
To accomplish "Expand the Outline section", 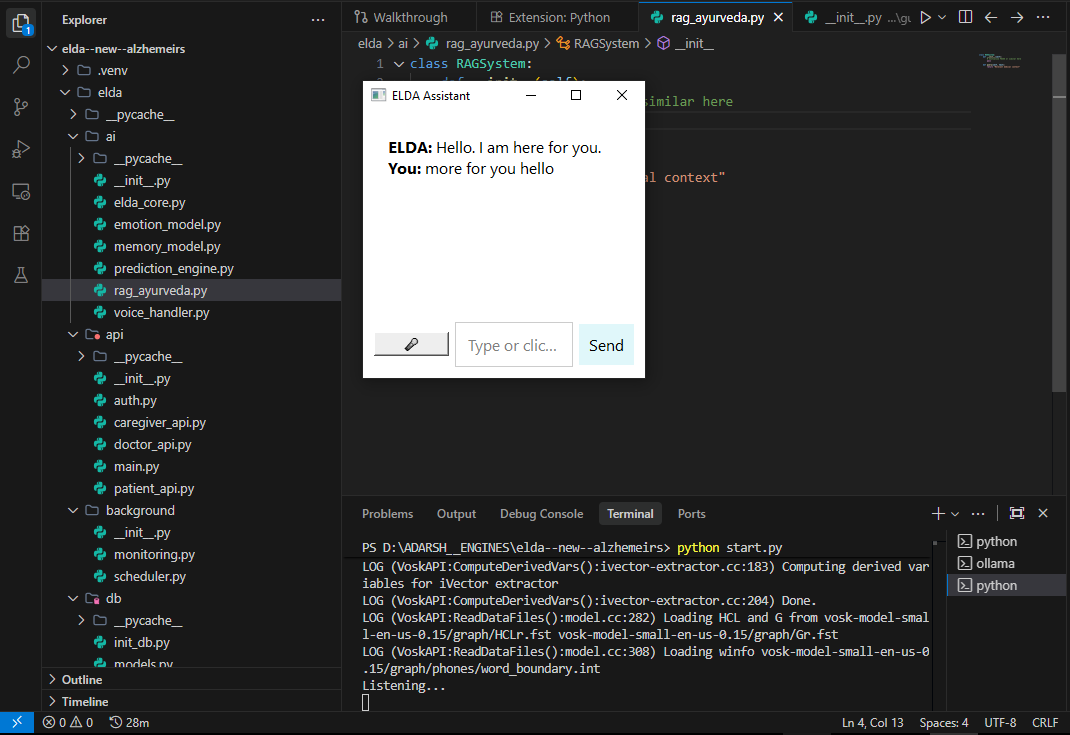I will click(82, 680).
